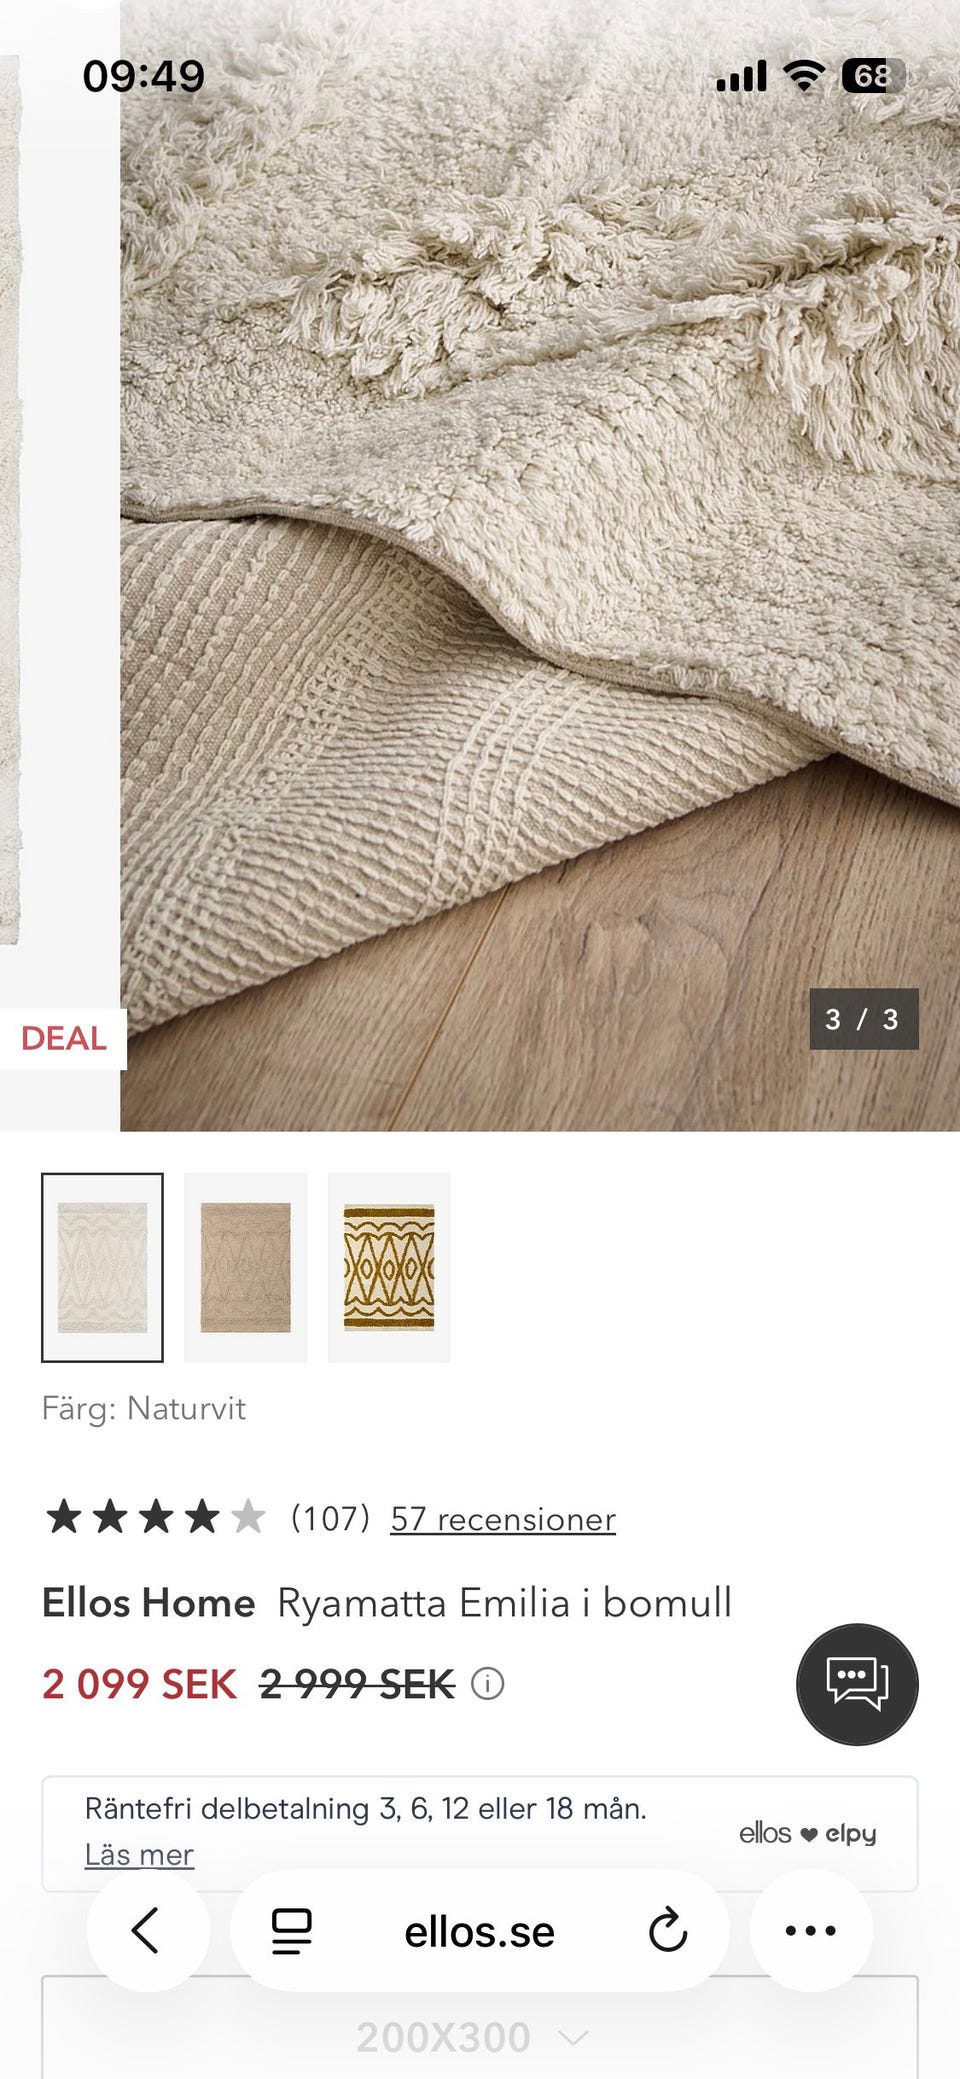Go back with the browser back arrow
Image resolution: width=960 pixels, height=2079 pixels.
[x=147, y=1930]
